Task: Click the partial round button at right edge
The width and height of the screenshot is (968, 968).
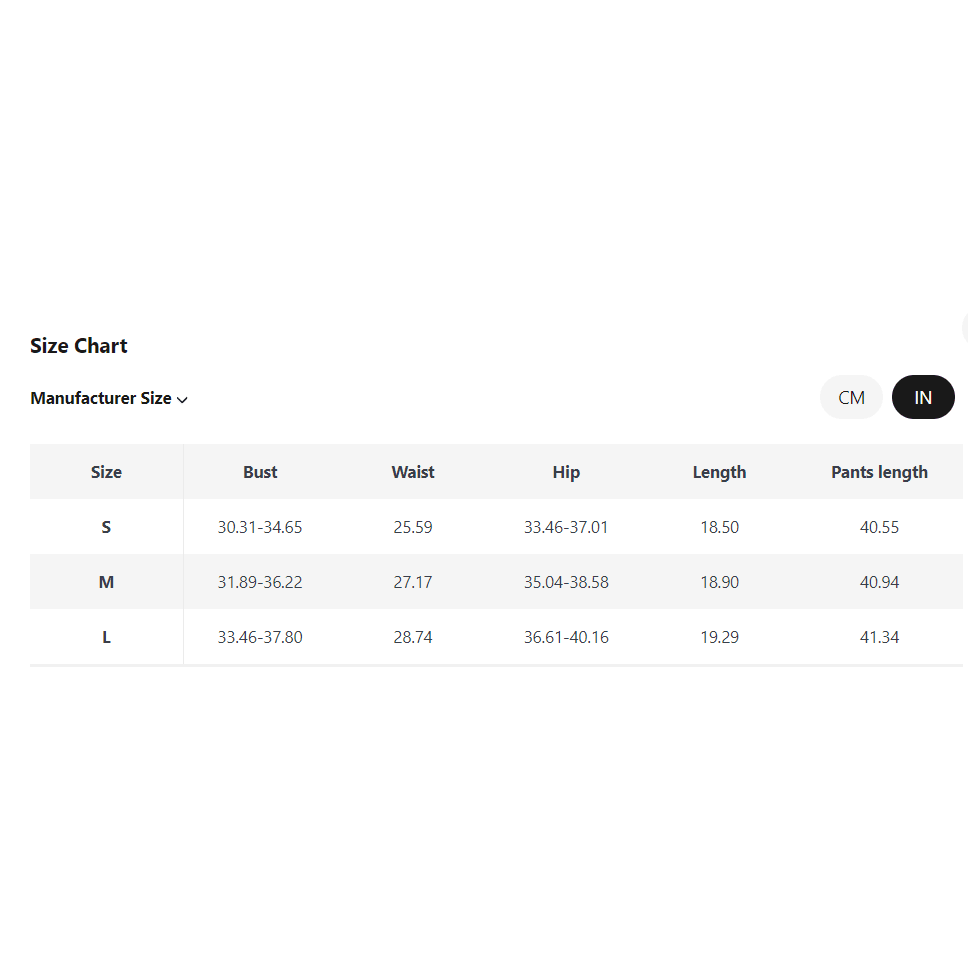Action: tap(965, 327)
